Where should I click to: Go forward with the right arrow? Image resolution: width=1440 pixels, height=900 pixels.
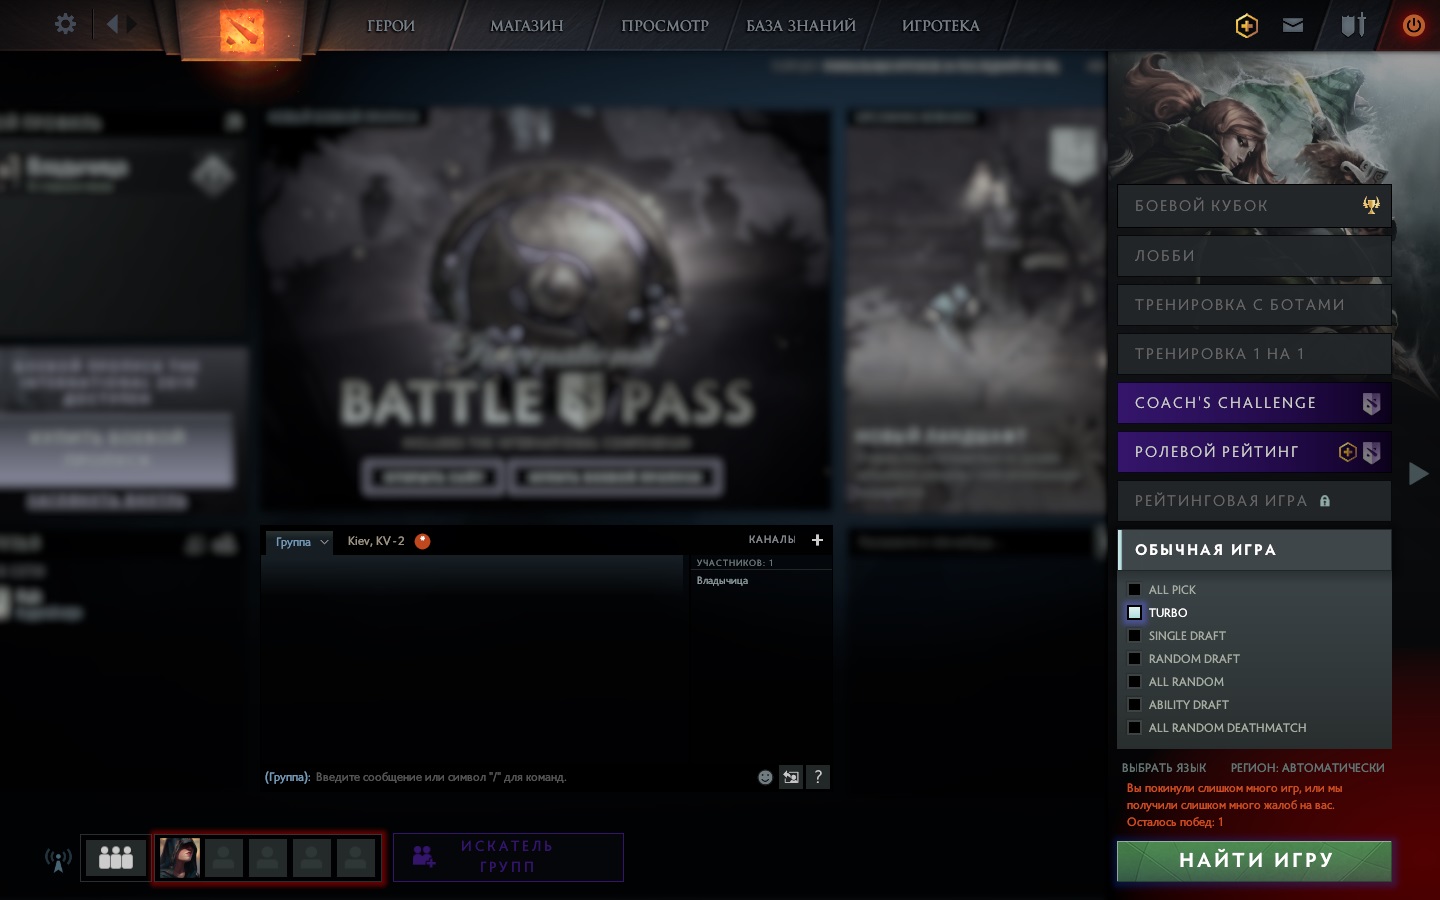[x=131, y=24]
